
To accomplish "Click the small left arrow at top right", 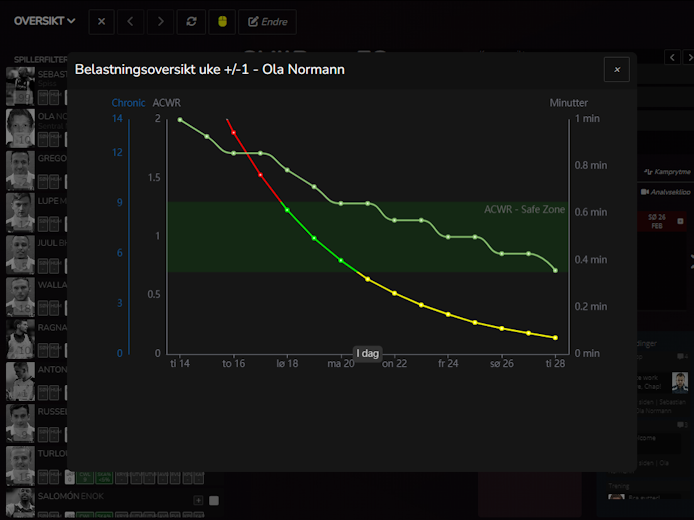I will (x=672, y=58).
